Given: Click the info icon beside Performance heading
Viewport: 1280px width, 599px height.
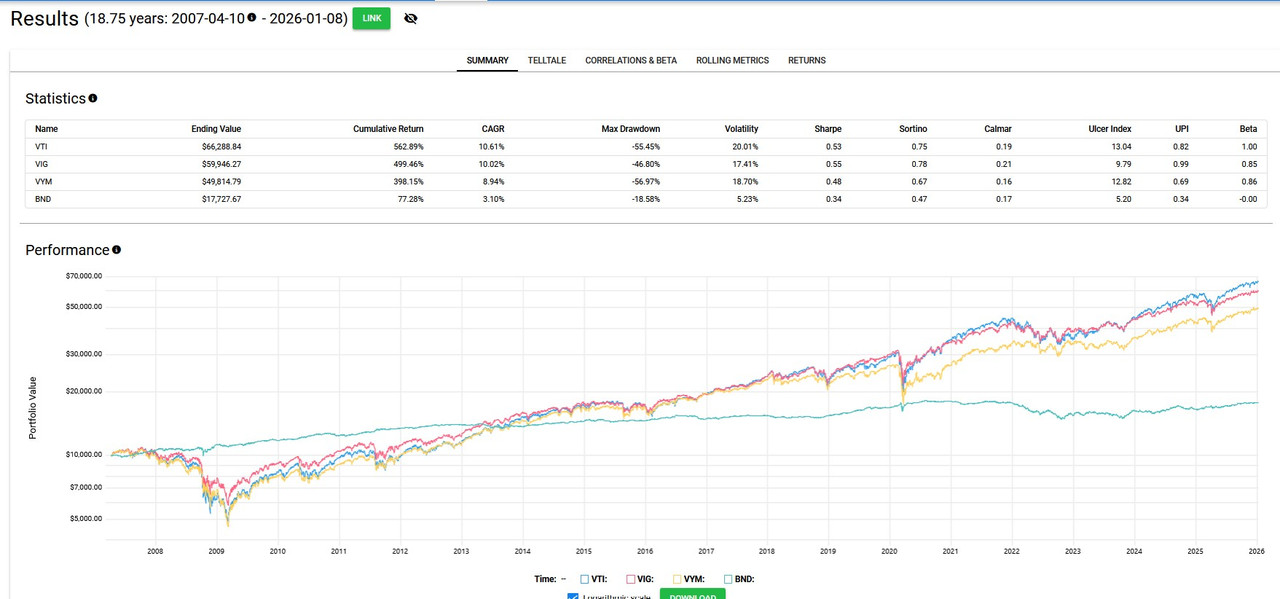Looking at the screenshot, I should (x=117, y=250).
